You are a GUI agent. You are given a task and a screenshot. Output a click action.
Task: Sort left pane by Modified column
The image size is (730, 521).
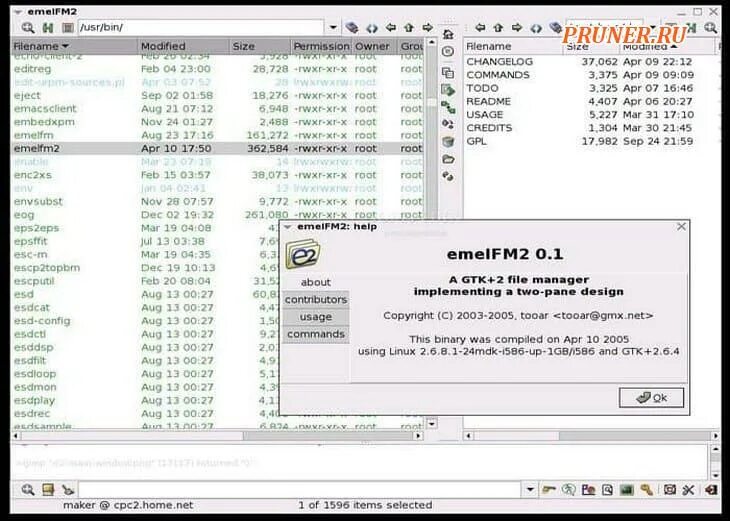[x=184, y=46]
